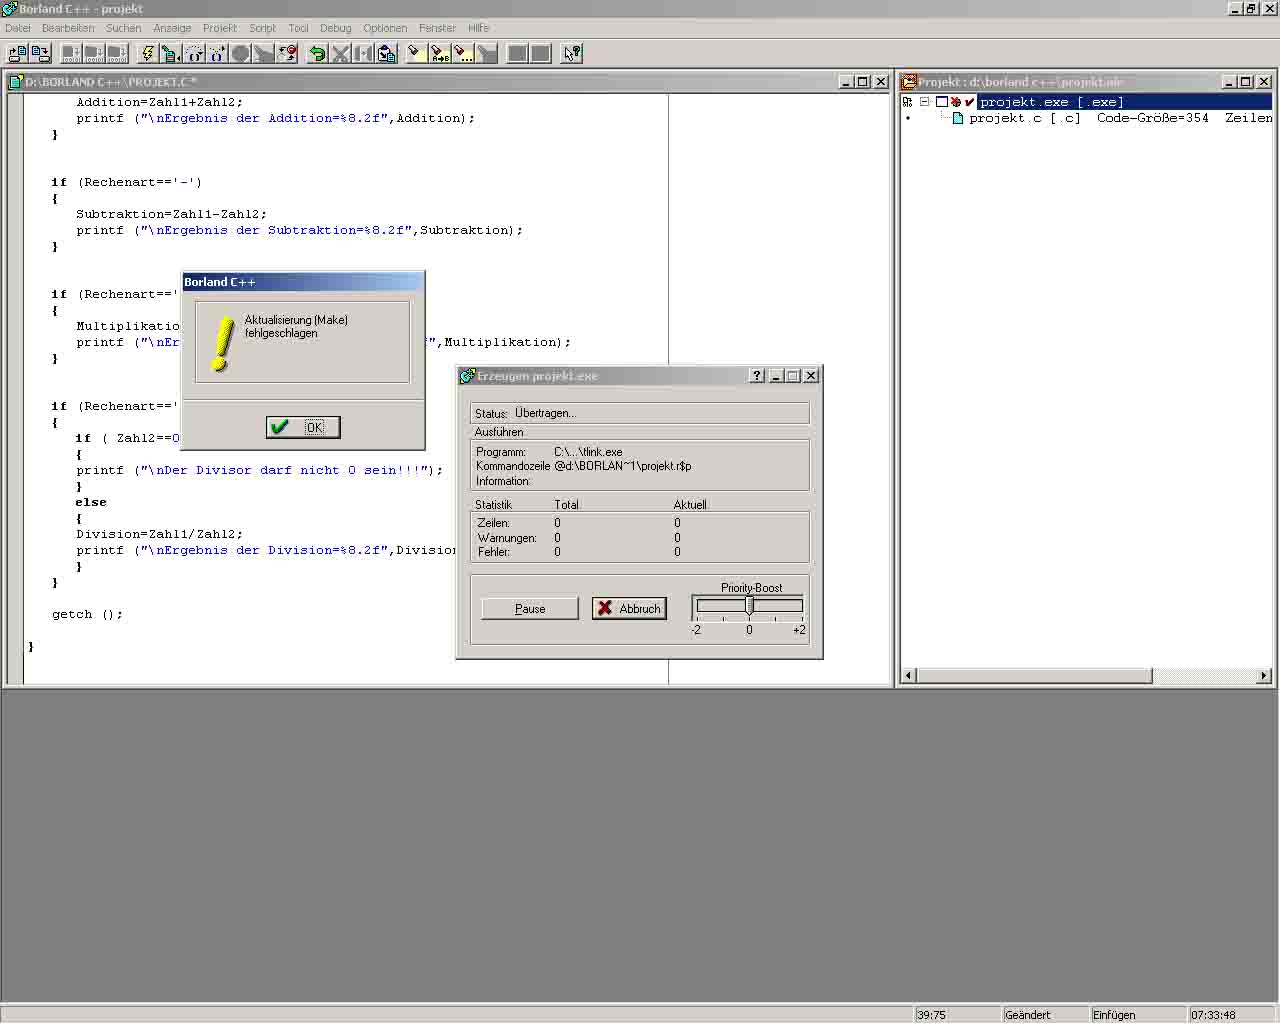Click the '07:33:48' clock in status bar
The image size is (1280, 1024).
pos(1213,1015)
